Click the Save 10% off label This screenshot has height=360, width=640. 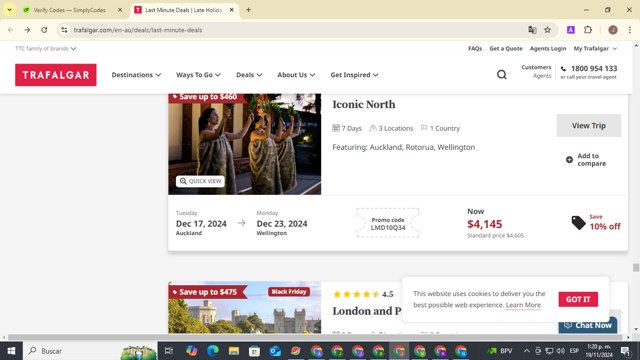coord(605,222)
